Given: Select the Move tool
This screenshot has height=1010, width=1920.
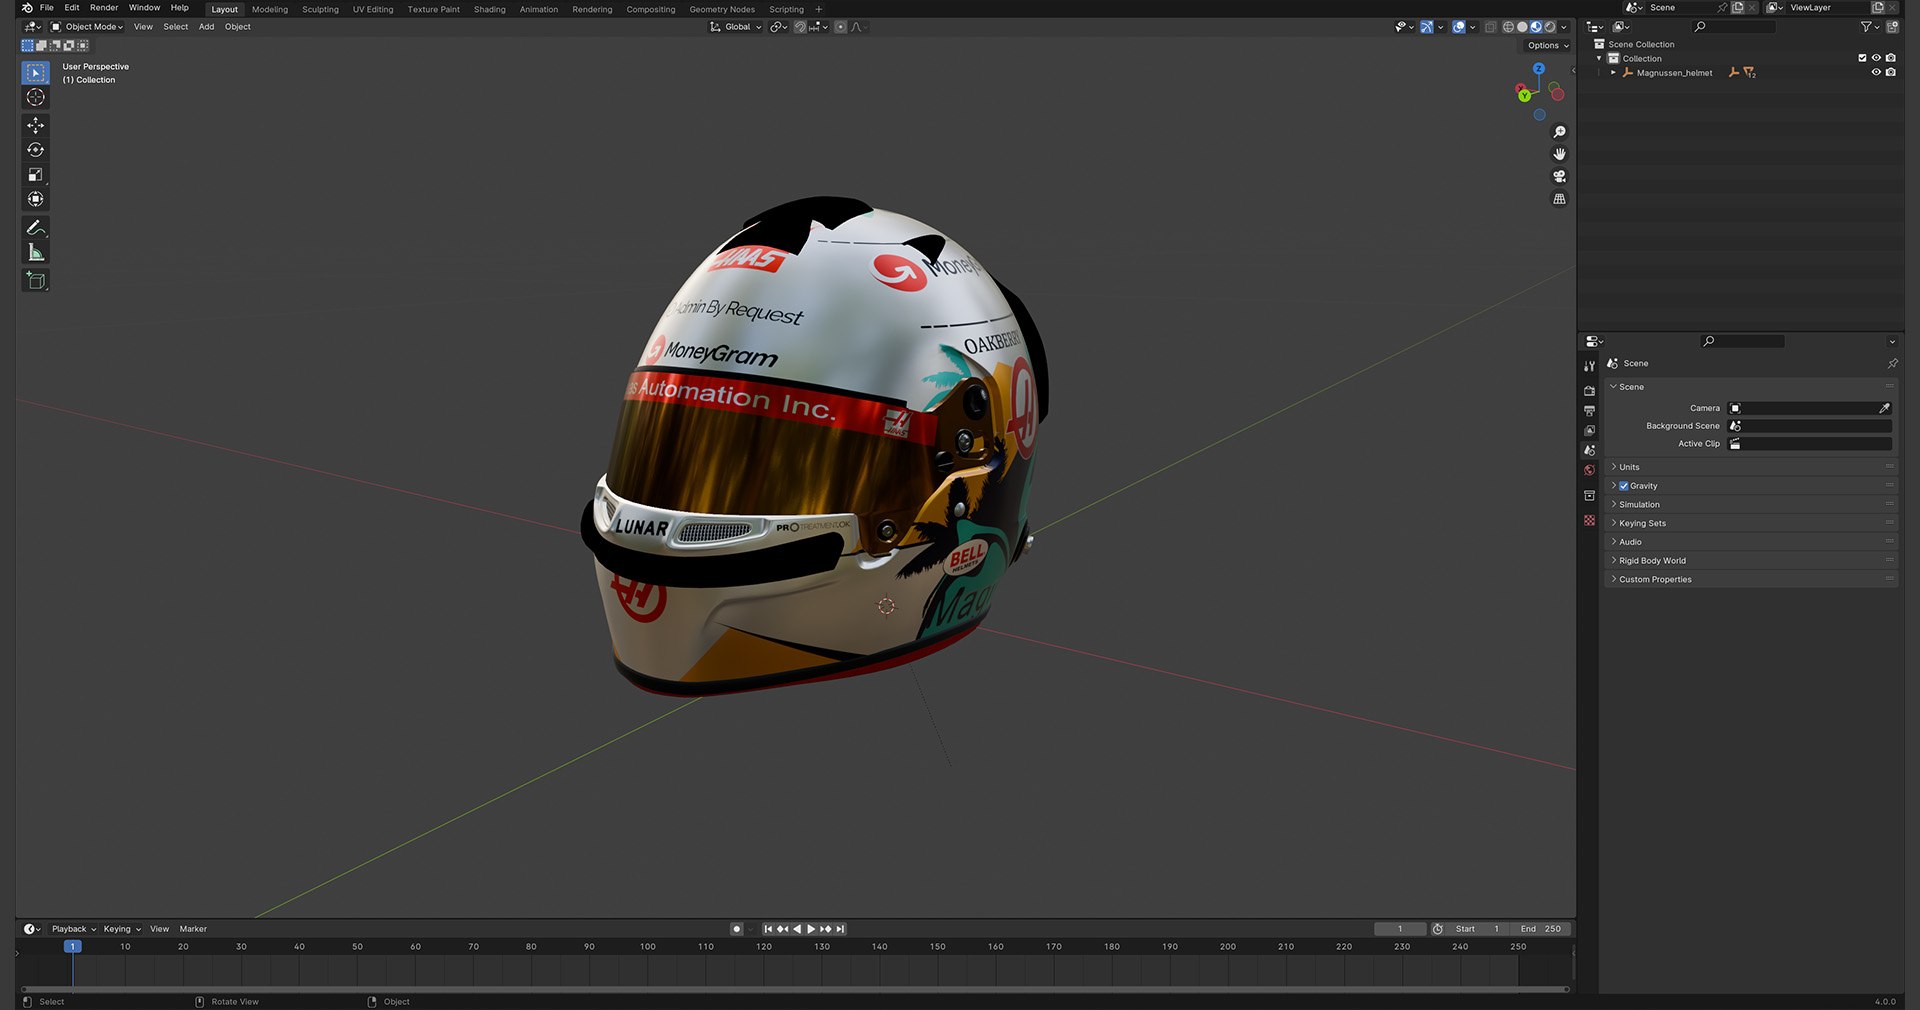Looking at the screenshot, I should [x=35, y=125].
